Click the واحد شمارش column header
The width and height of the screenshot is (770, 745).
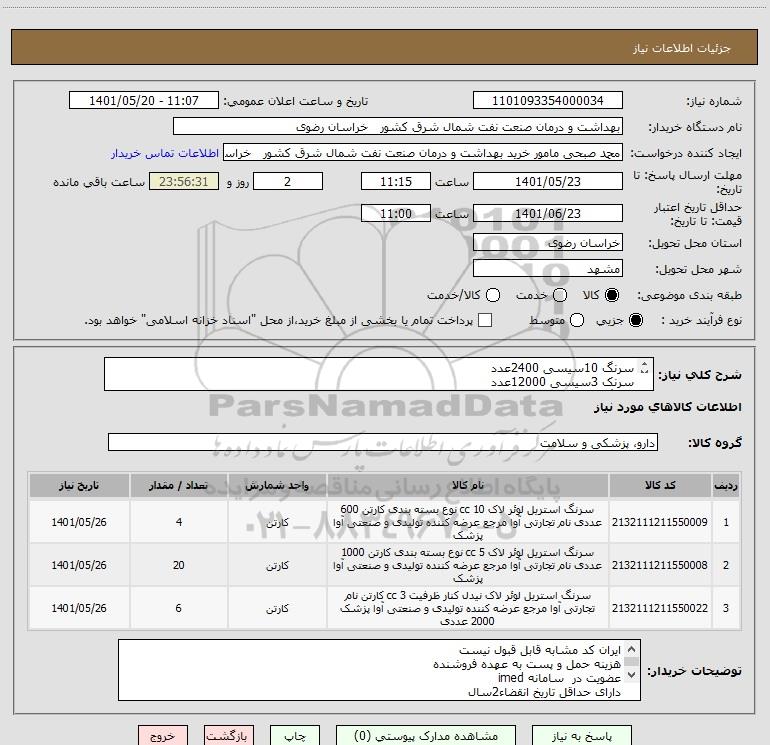(277, 486)
